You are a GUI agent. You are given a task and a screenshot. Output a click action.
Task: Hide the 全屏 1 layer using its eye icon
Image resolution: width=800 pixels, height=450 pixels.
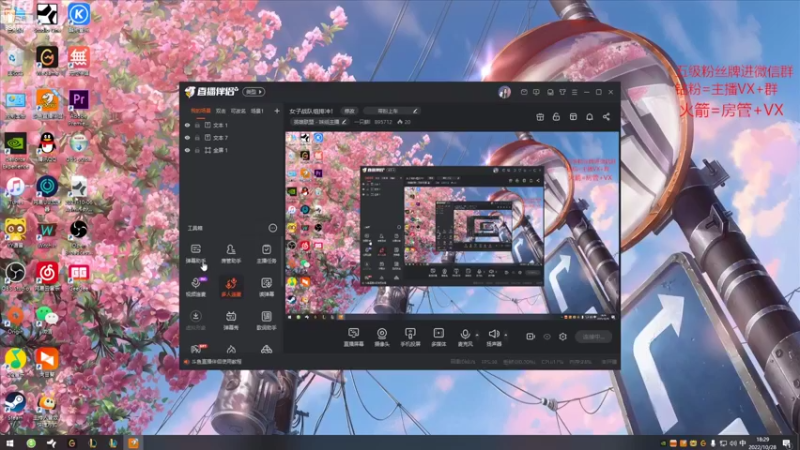(187, 151)
